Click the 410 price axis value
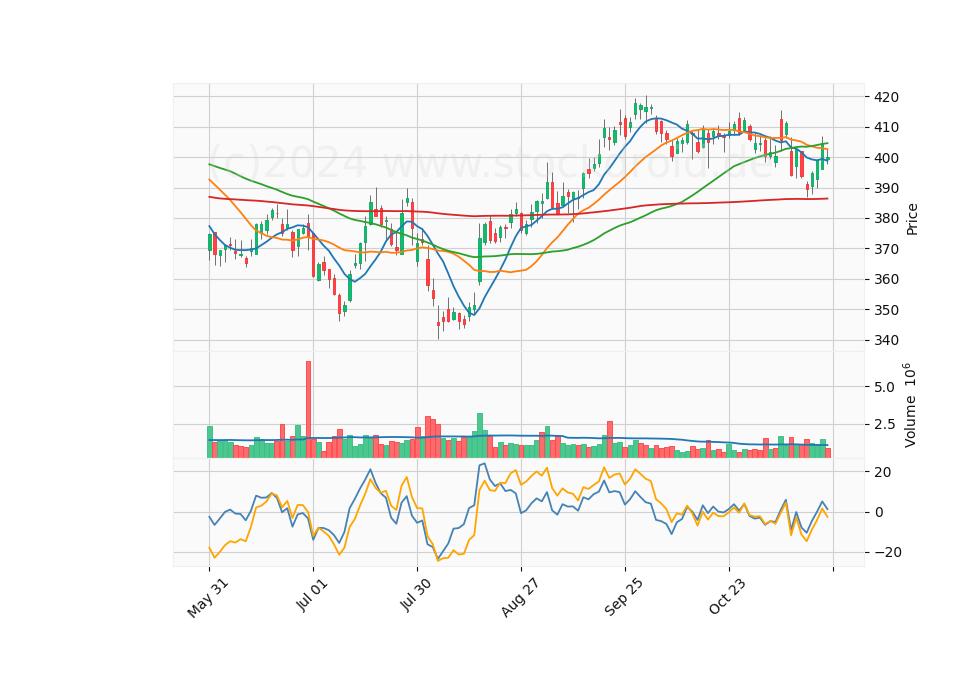The image size is (960, 690). (x=887, y=128)
